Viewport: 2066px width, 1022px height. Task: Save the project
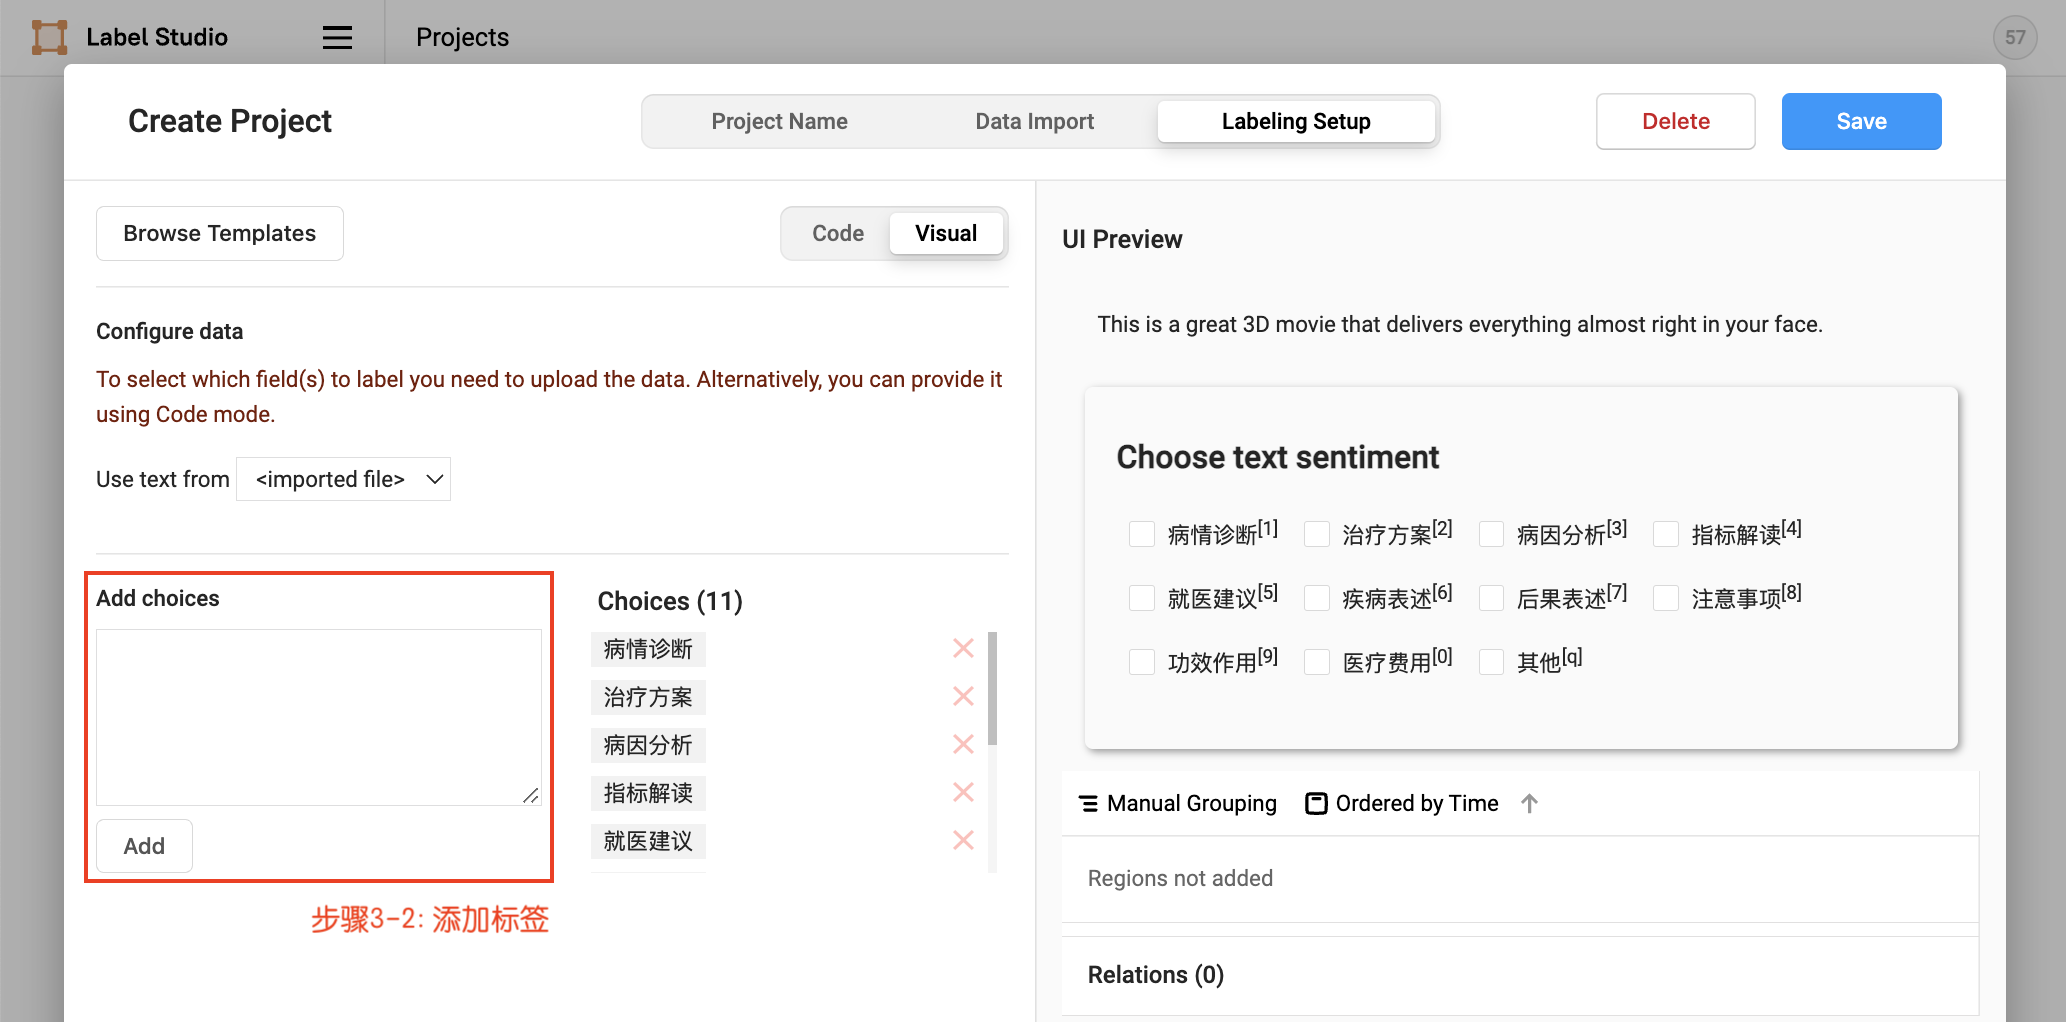1861,121
